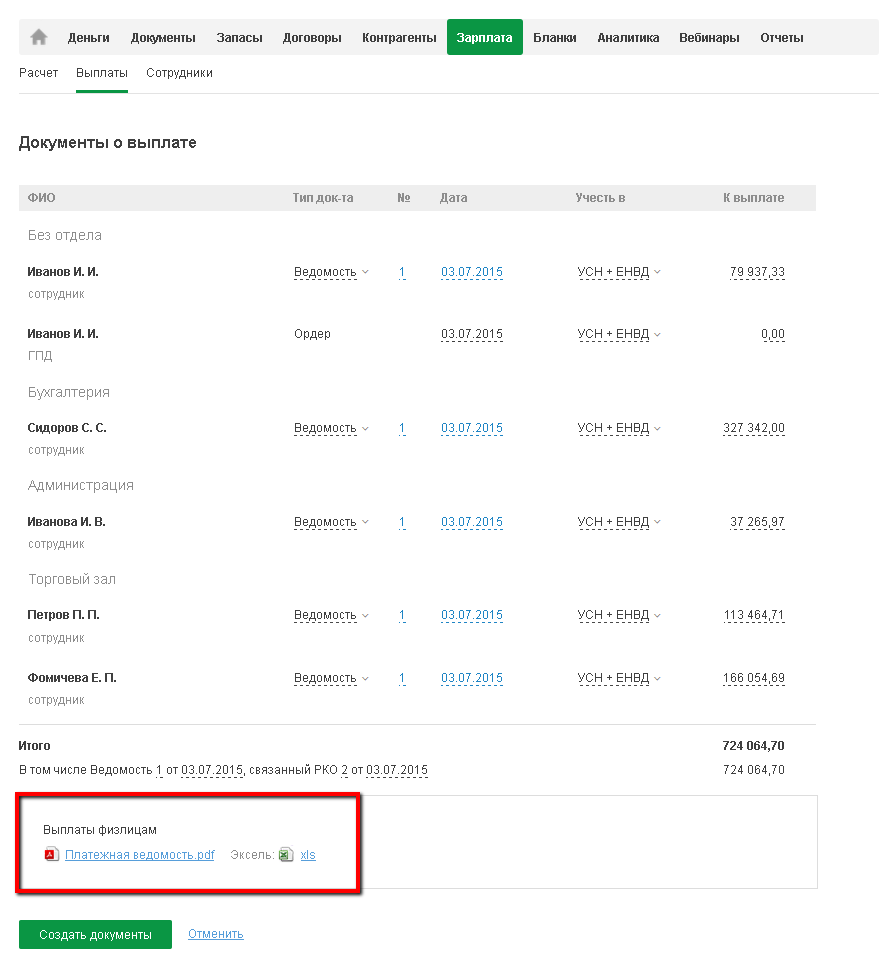The height and width of the screenshot is (961, 887).
Task: Open УСН + ЕНВД dropdown for Иванов ГПД row
Action: tap(619, 335)
